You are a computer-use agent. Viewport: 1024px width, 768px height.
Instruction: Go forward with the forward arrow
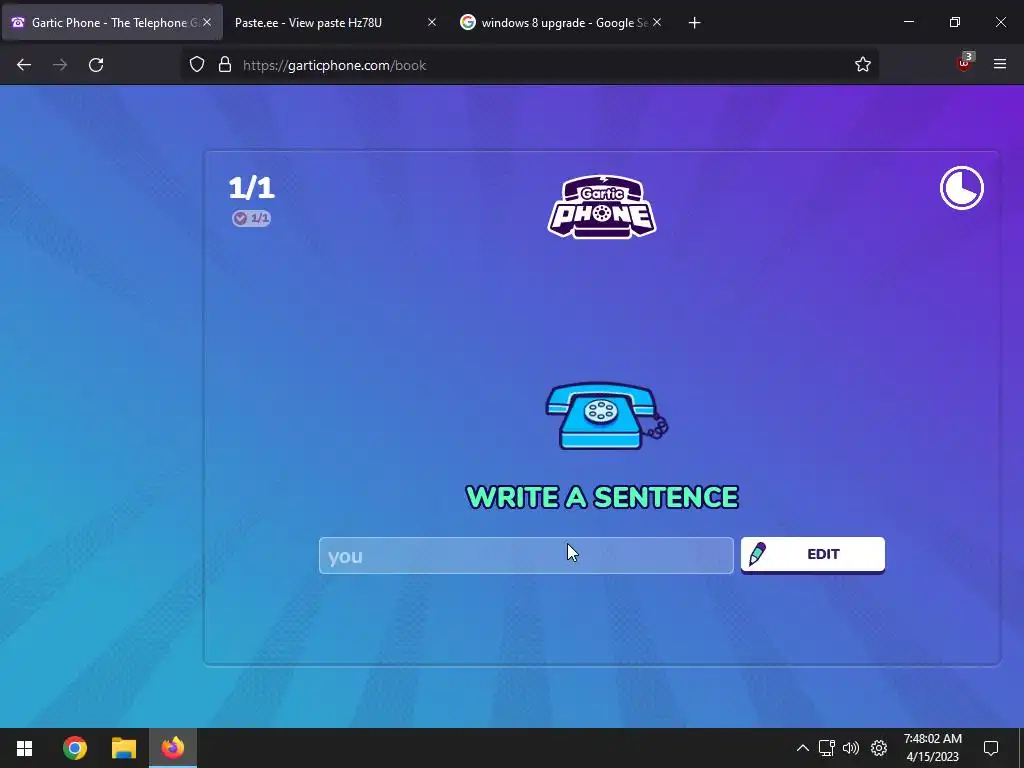60,65
